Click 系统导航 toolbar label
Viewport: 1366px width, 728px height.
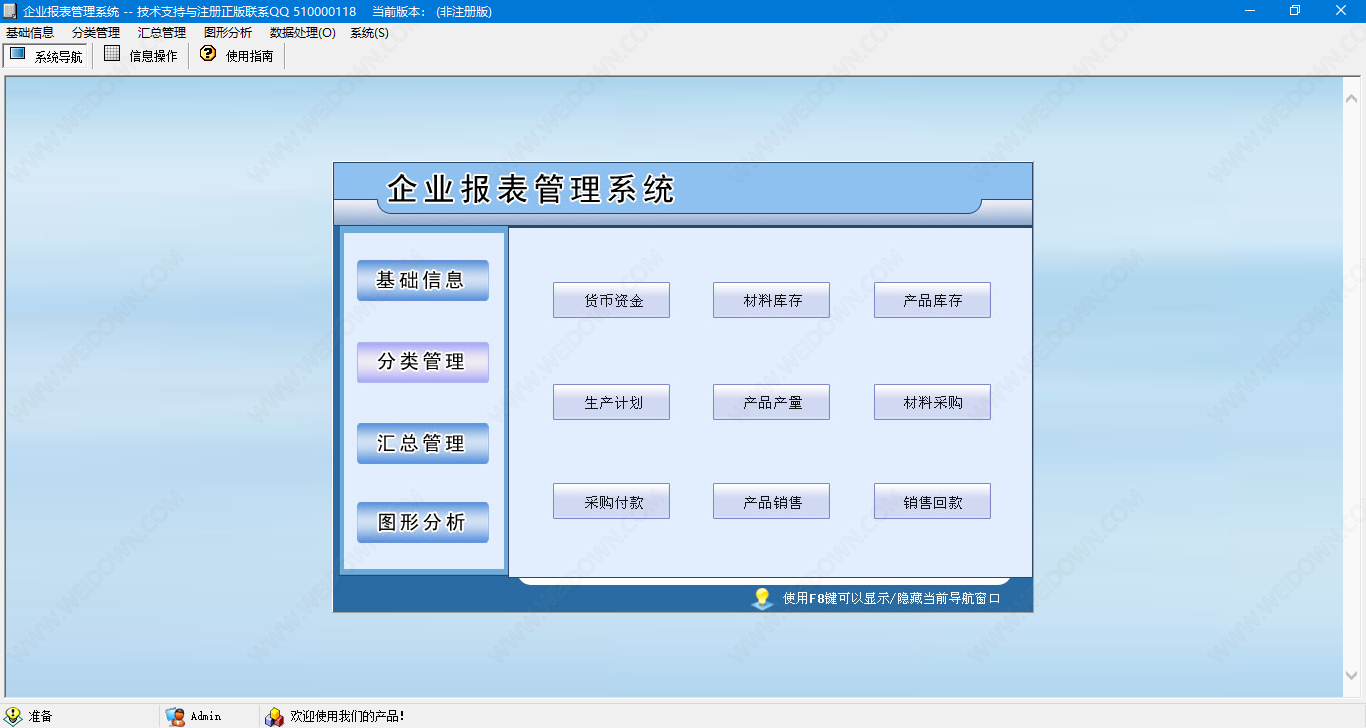(x=59, y=57)
